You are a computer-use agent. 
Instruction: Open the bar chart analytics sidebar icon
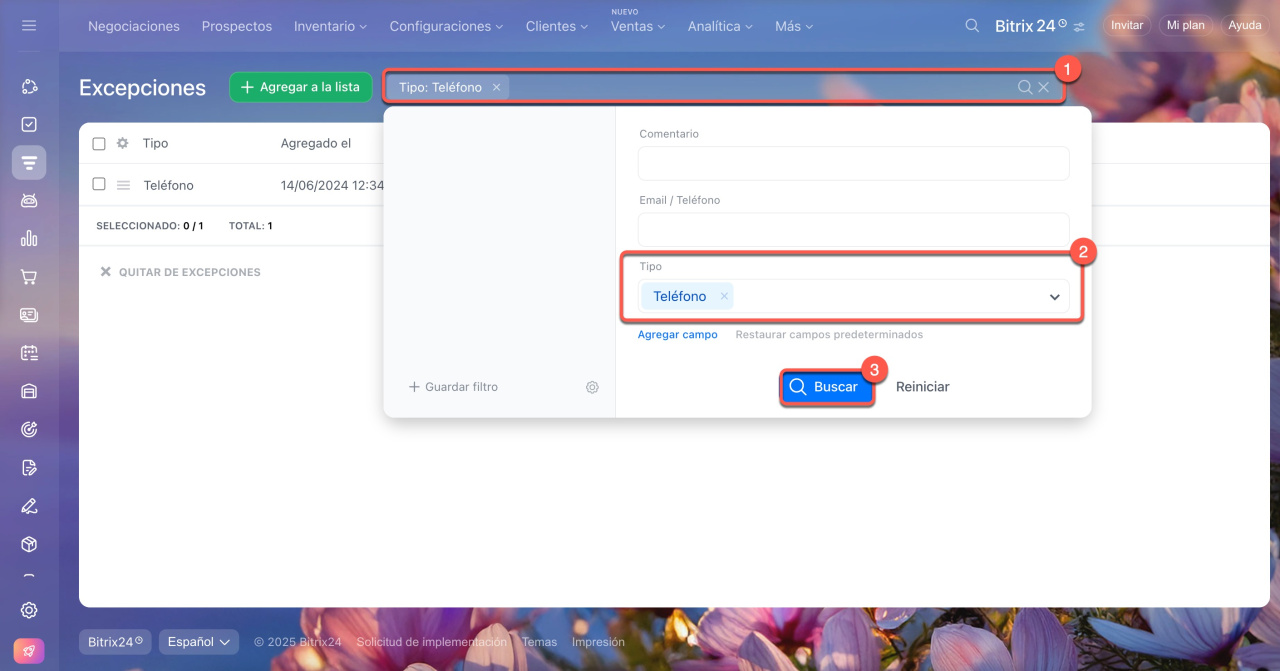coord(29,238)
